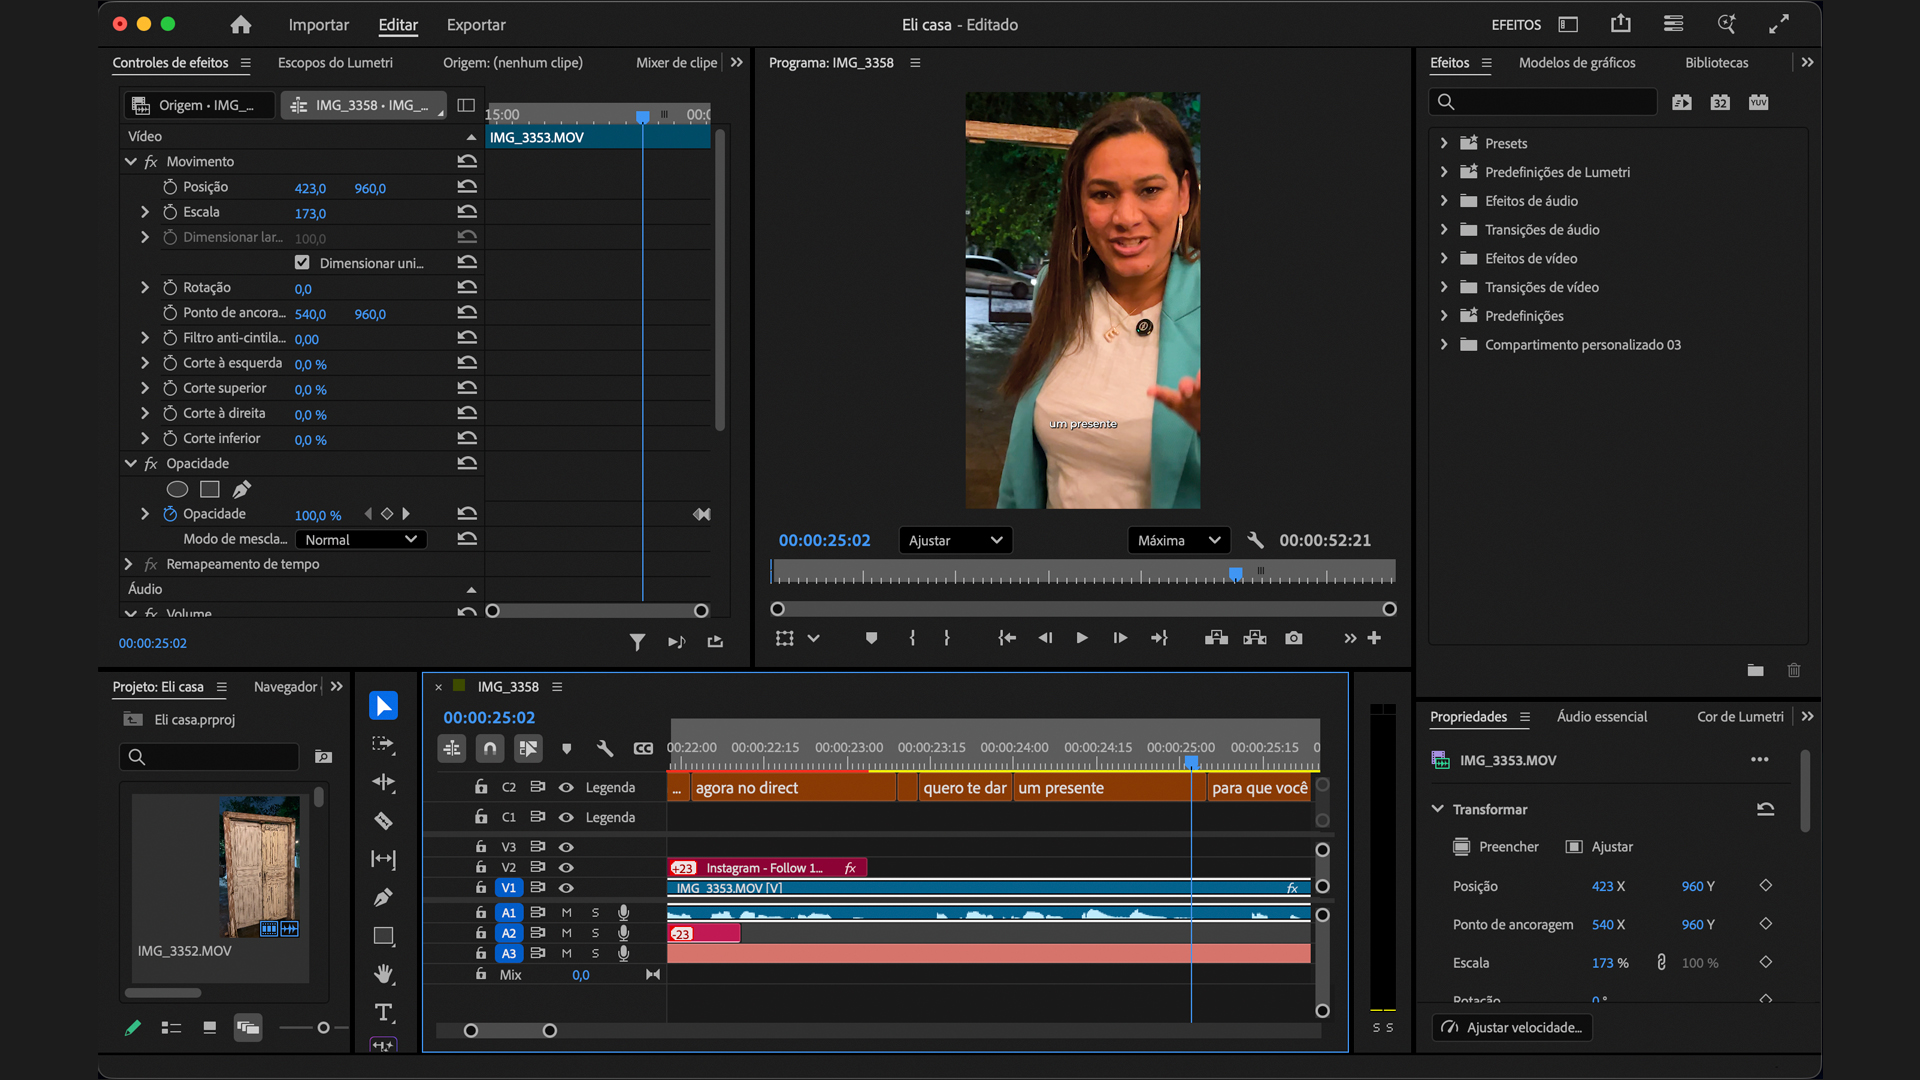This screenshot has width=1920, height=1080.
Task: Click the search icon in the Efeitos panel
Action: [x=1446, y=101]
